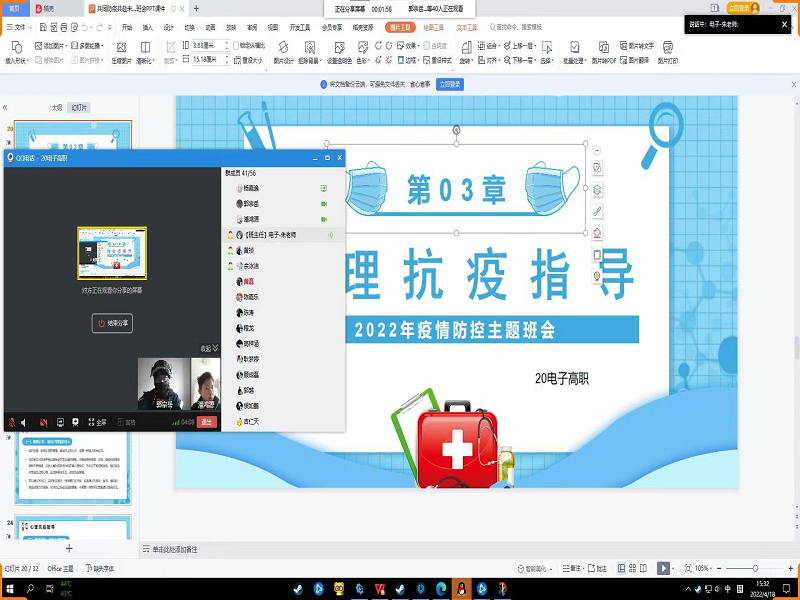This screenshot has height=600, width=800.
Task: Mute the speaker in QQ call toolbar
Action: coord(25,422)
